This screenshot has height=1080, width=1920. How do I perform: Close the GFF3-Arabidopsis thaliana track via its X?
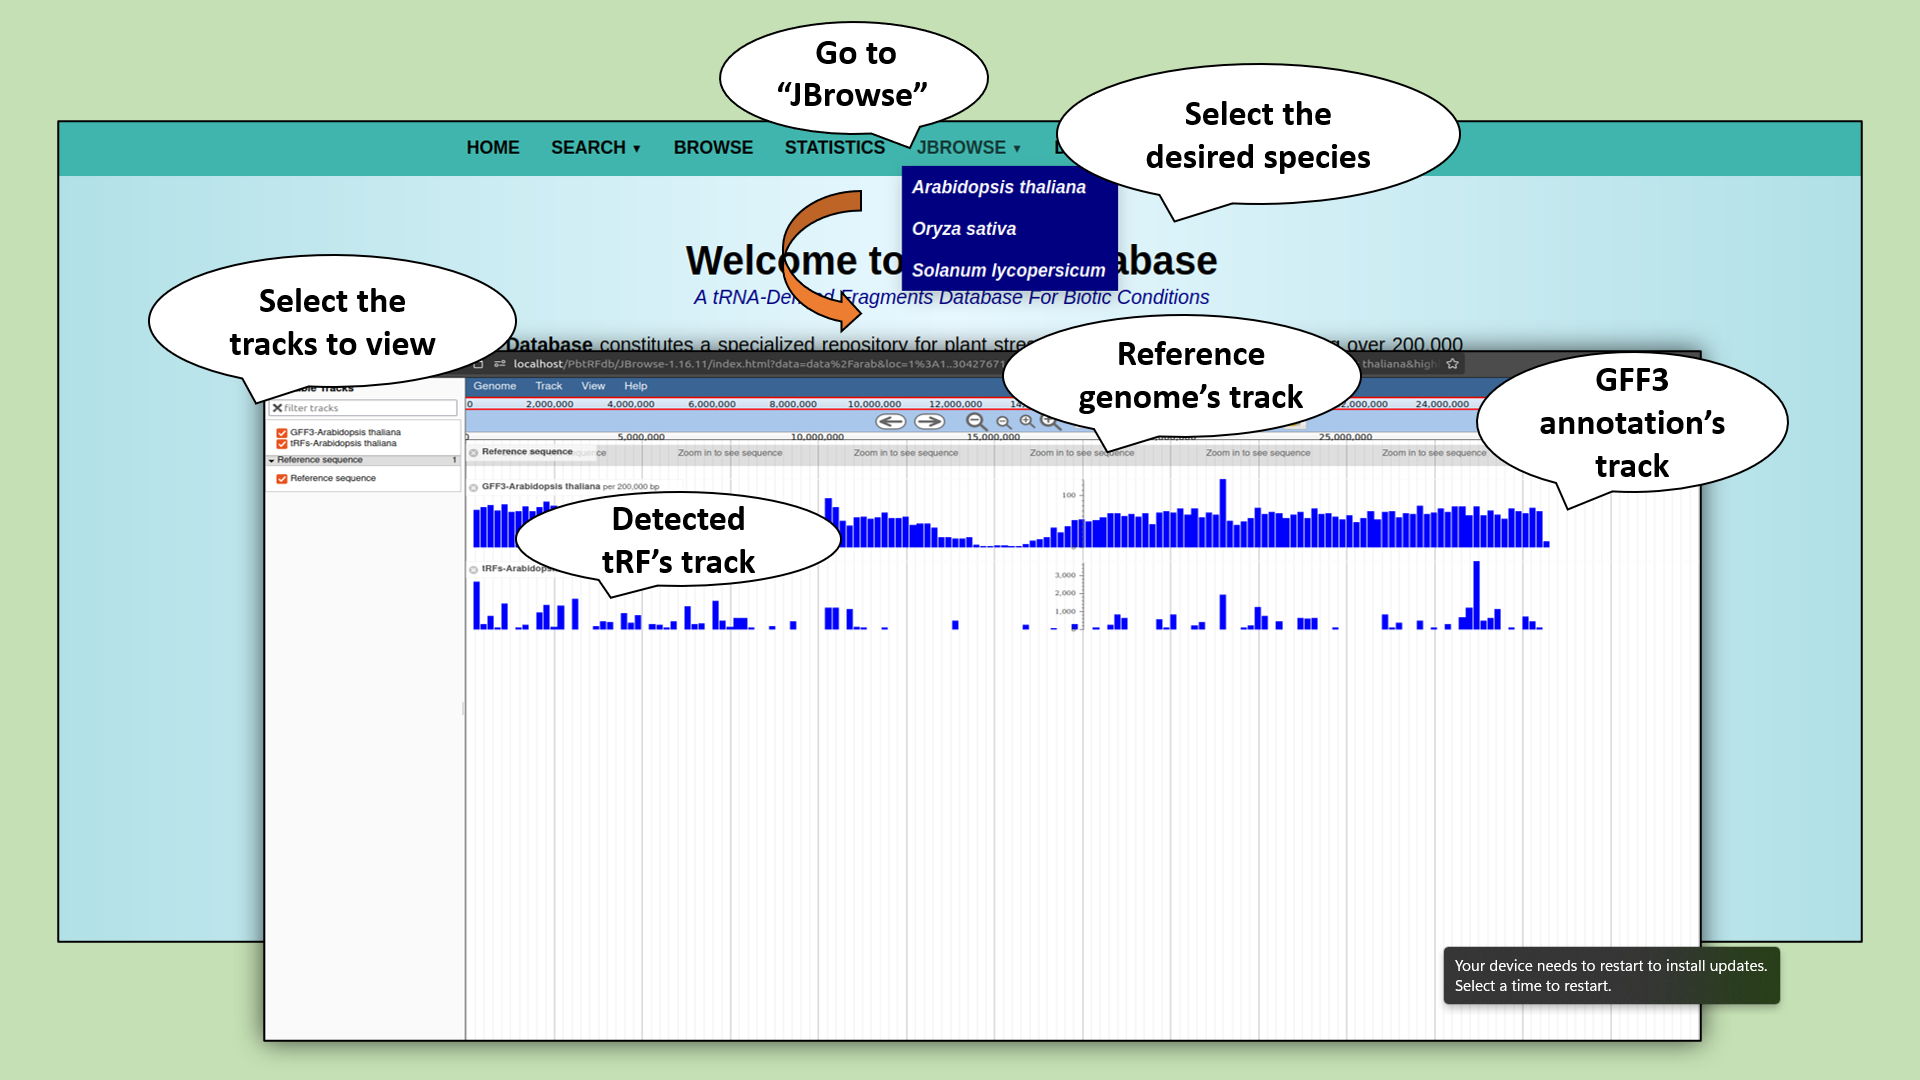tap(474, 488)
